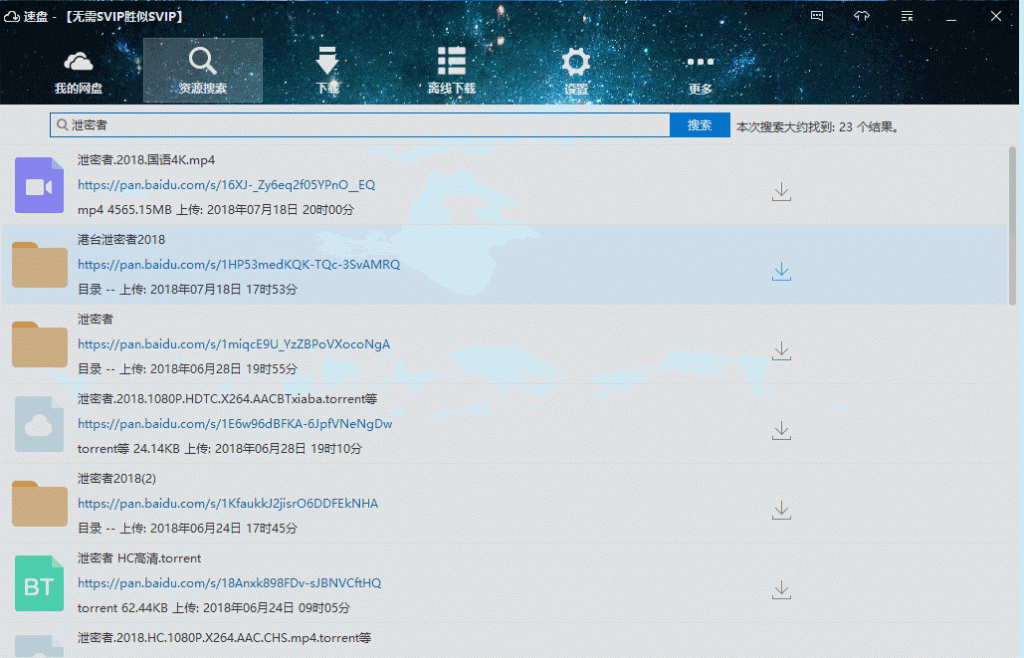Click download arrow for the 泄密者 folder row

781,351
